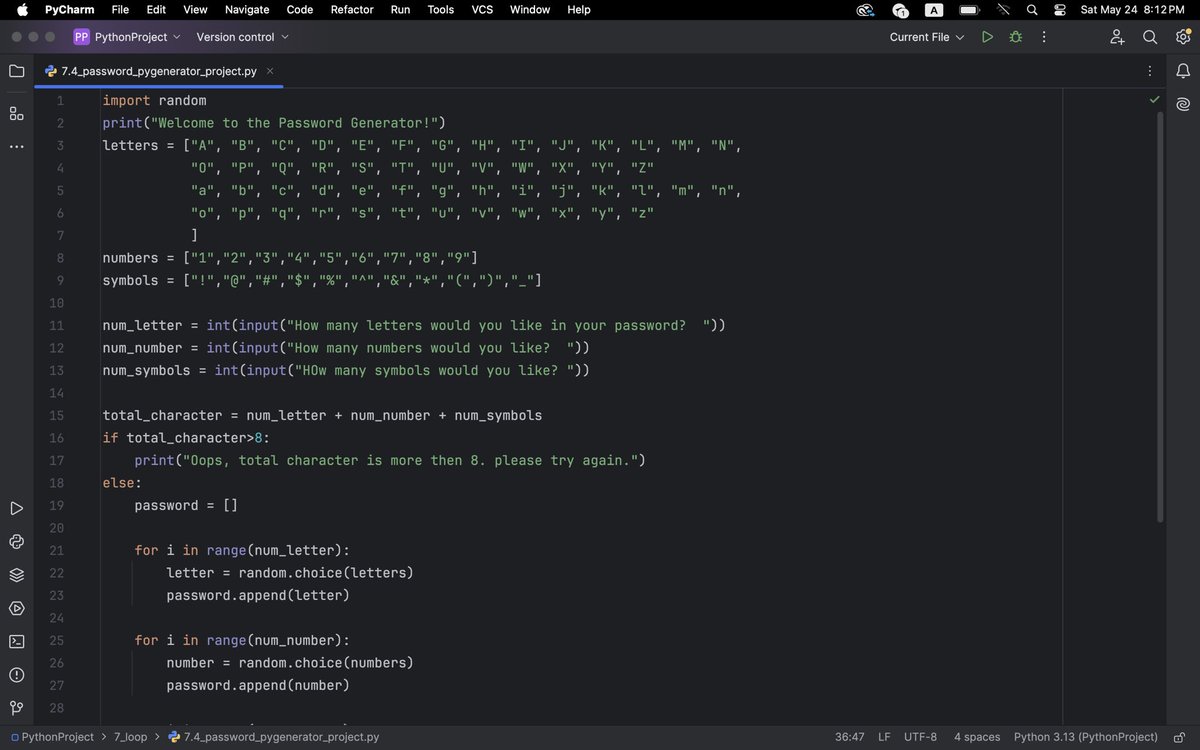1200x750 pixels.
Task: Open the Tools menu
Action: (440, 9)
